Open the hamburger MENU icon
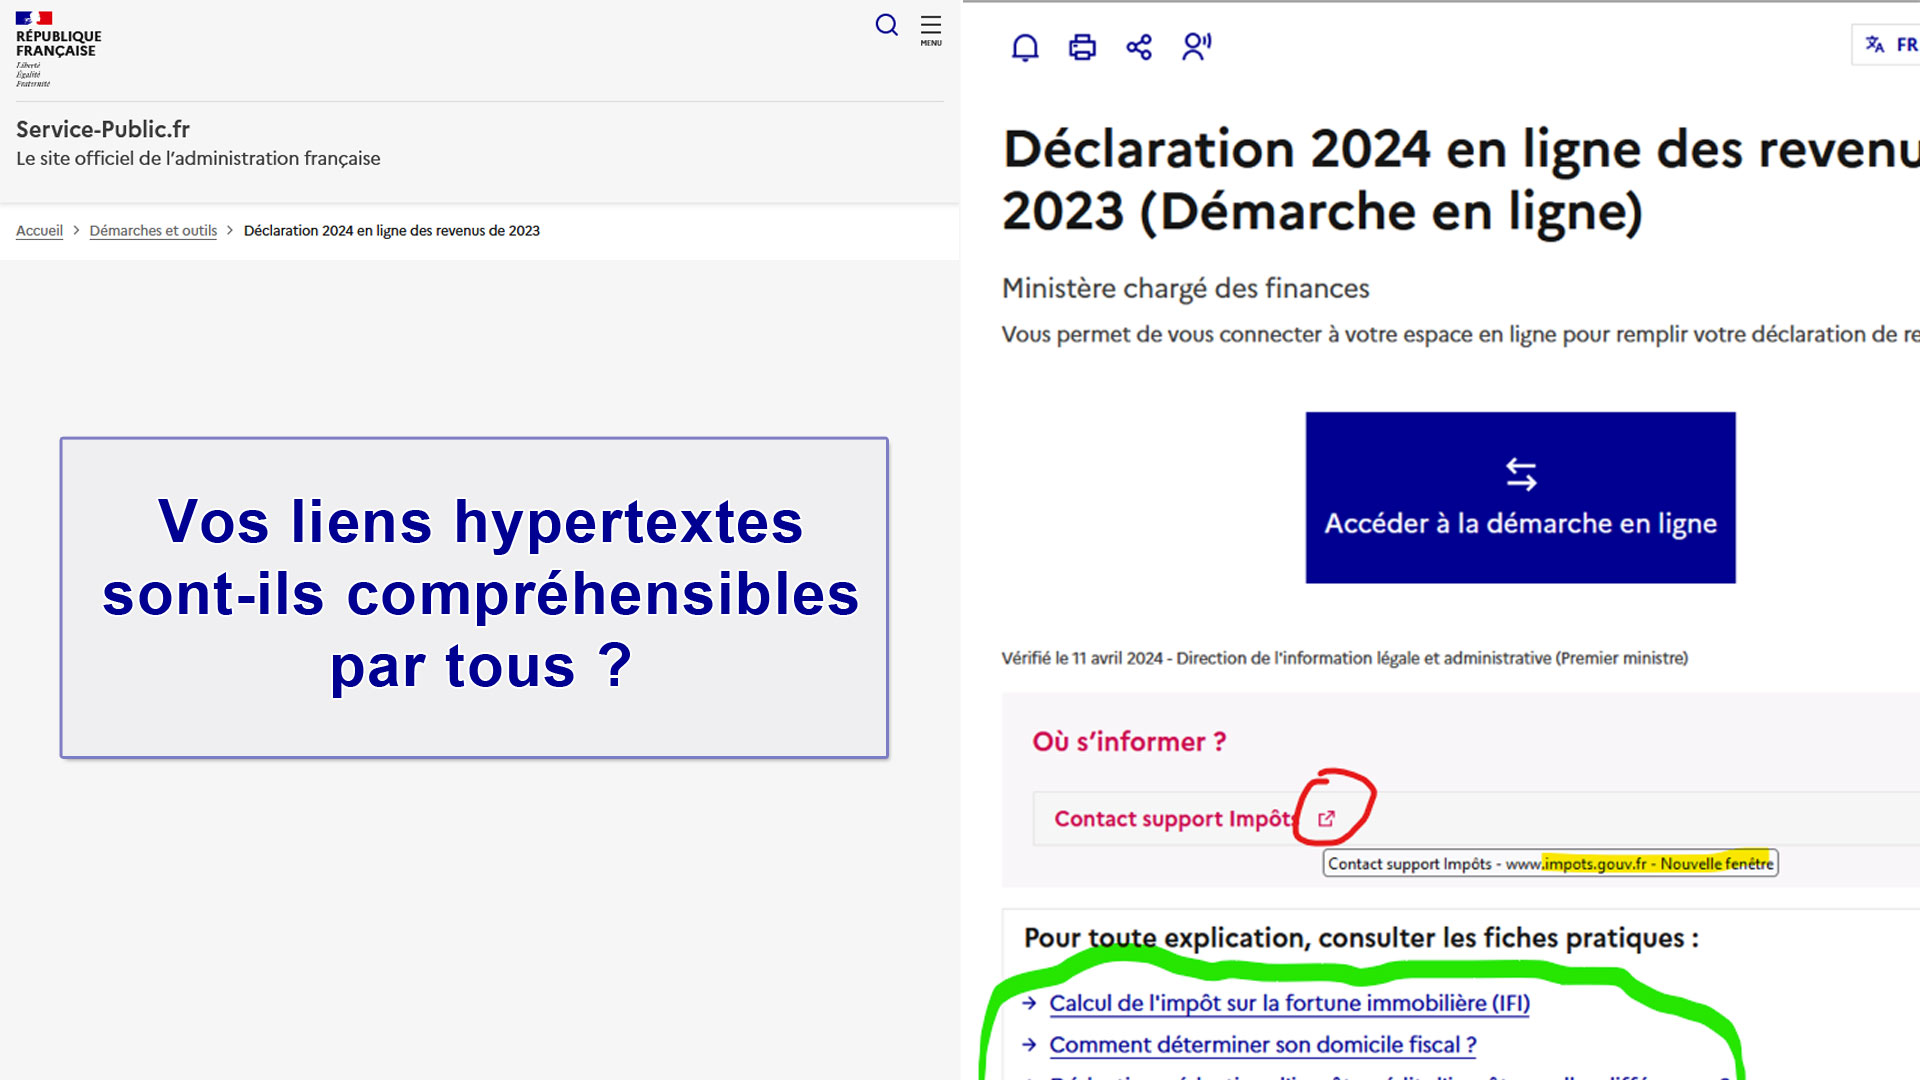Viewport: 1920px width, 1080px height. [931, 29]
